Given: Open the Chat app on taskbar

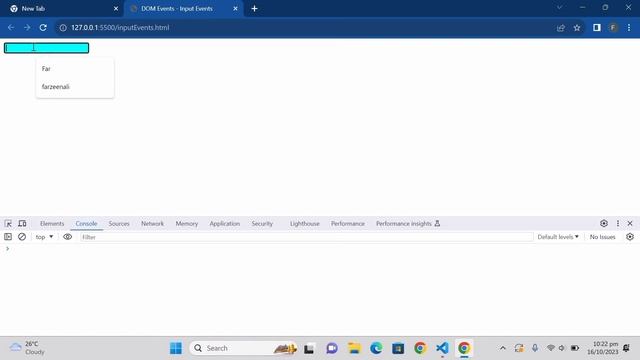Looking at the screenshot, I should 332,348.
